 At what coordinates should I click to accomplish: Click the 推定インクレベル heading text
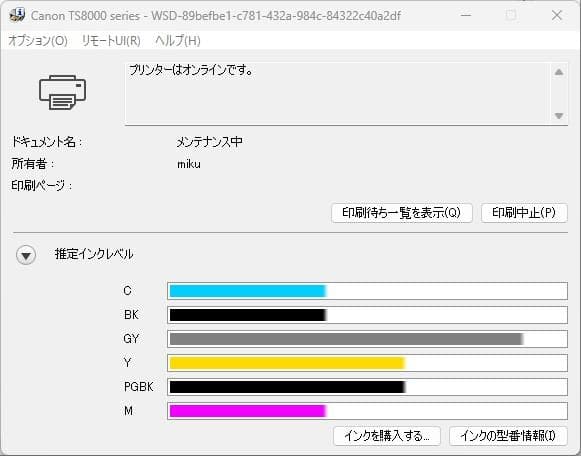coord(94,254)
